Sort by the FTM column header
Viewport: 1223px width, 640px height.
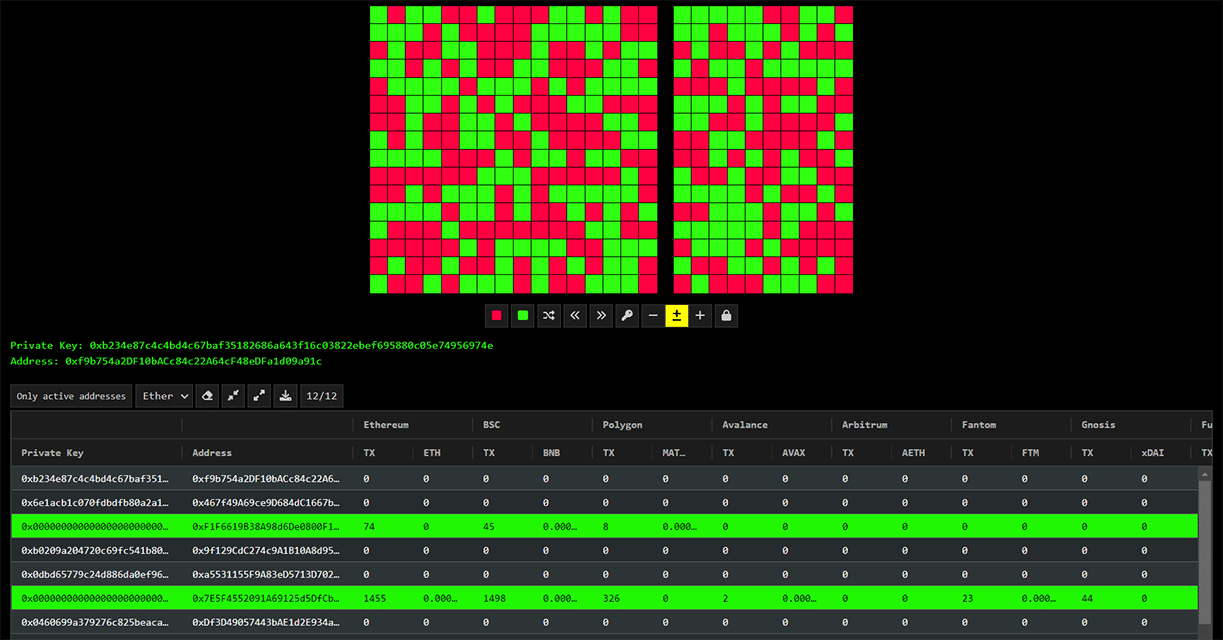coord(1042,453)
